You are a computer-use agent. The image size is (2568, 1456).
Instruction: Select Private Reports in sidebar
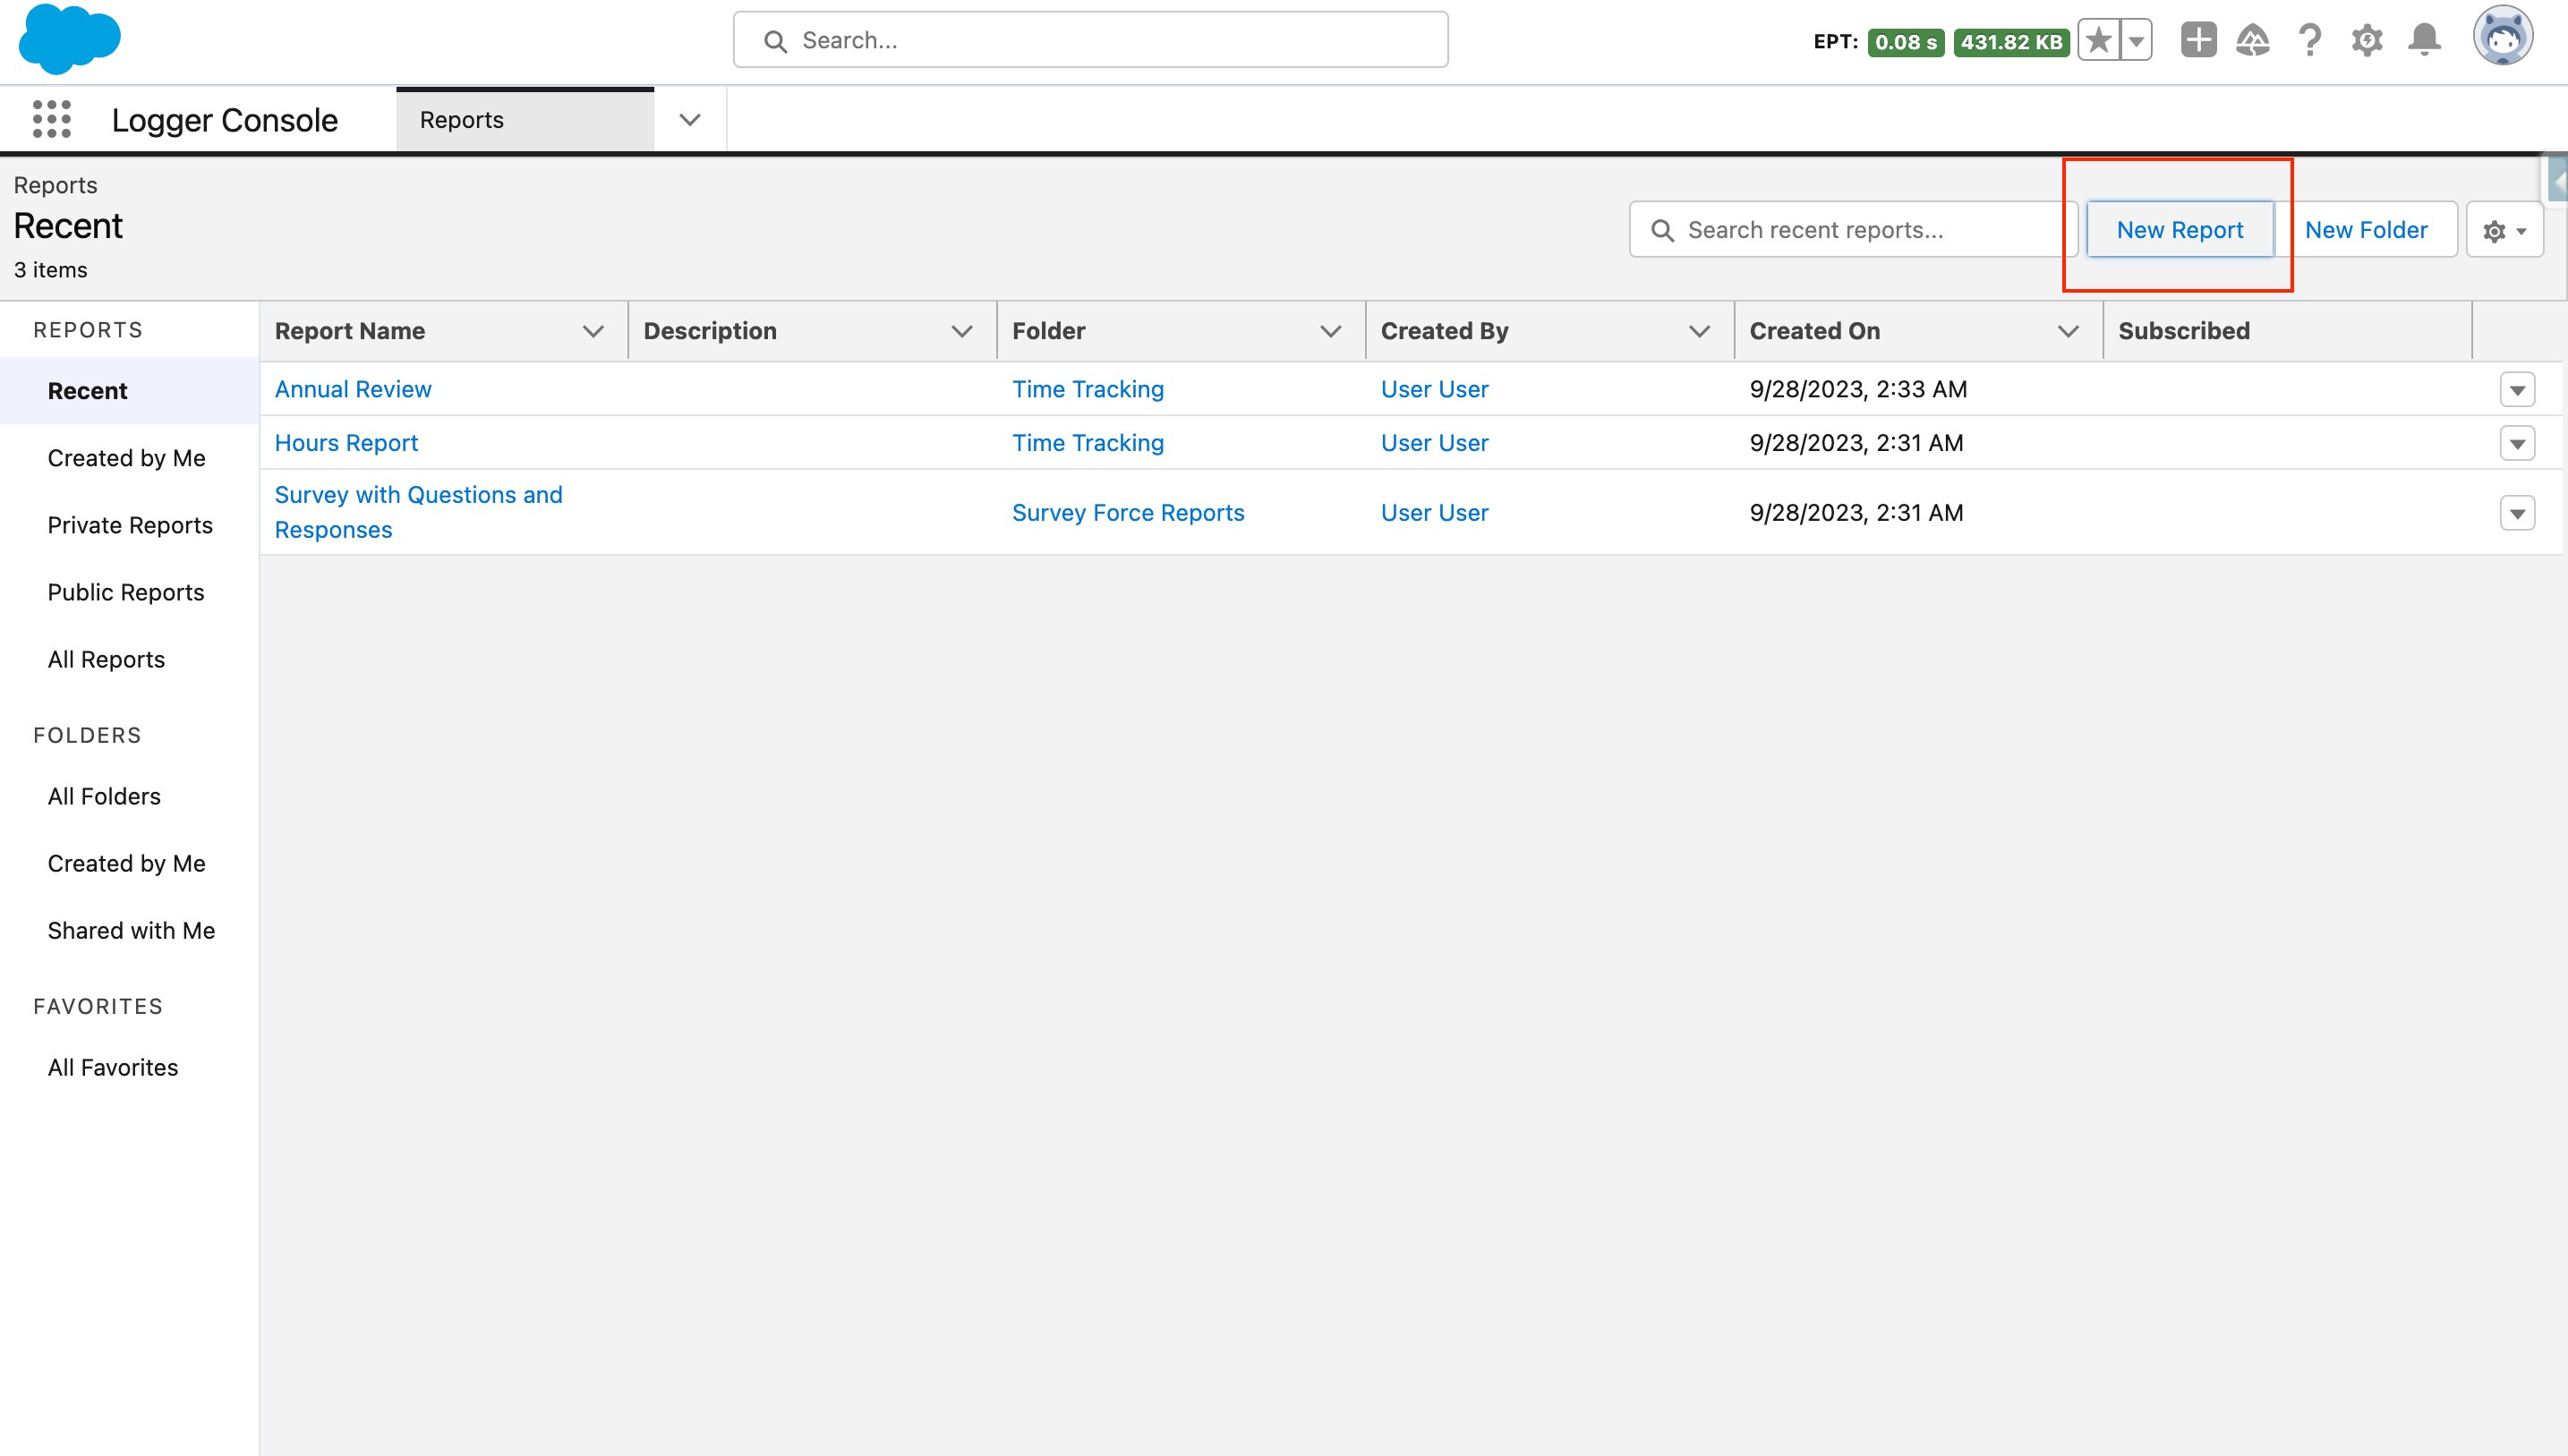[130, 525]
